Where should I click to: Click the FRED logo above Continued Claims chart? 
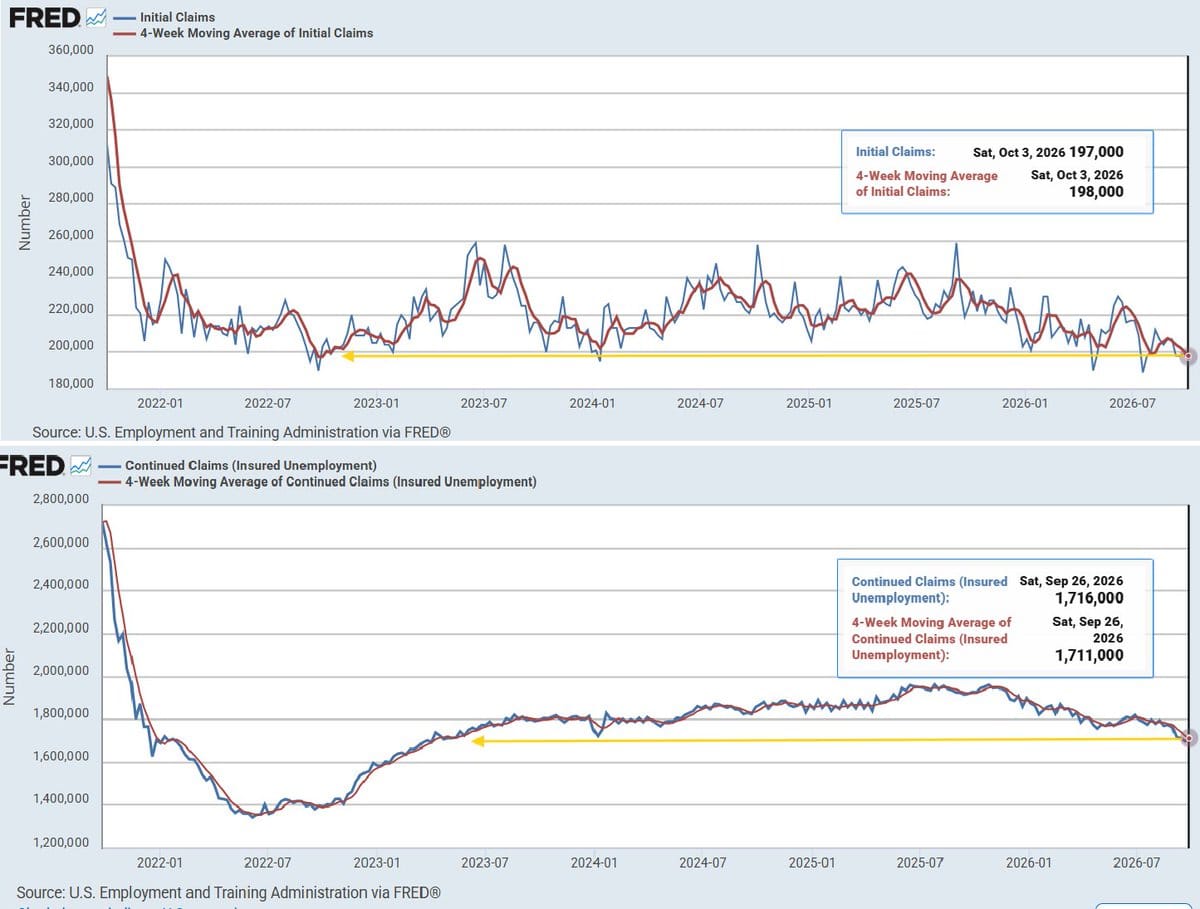32,466
